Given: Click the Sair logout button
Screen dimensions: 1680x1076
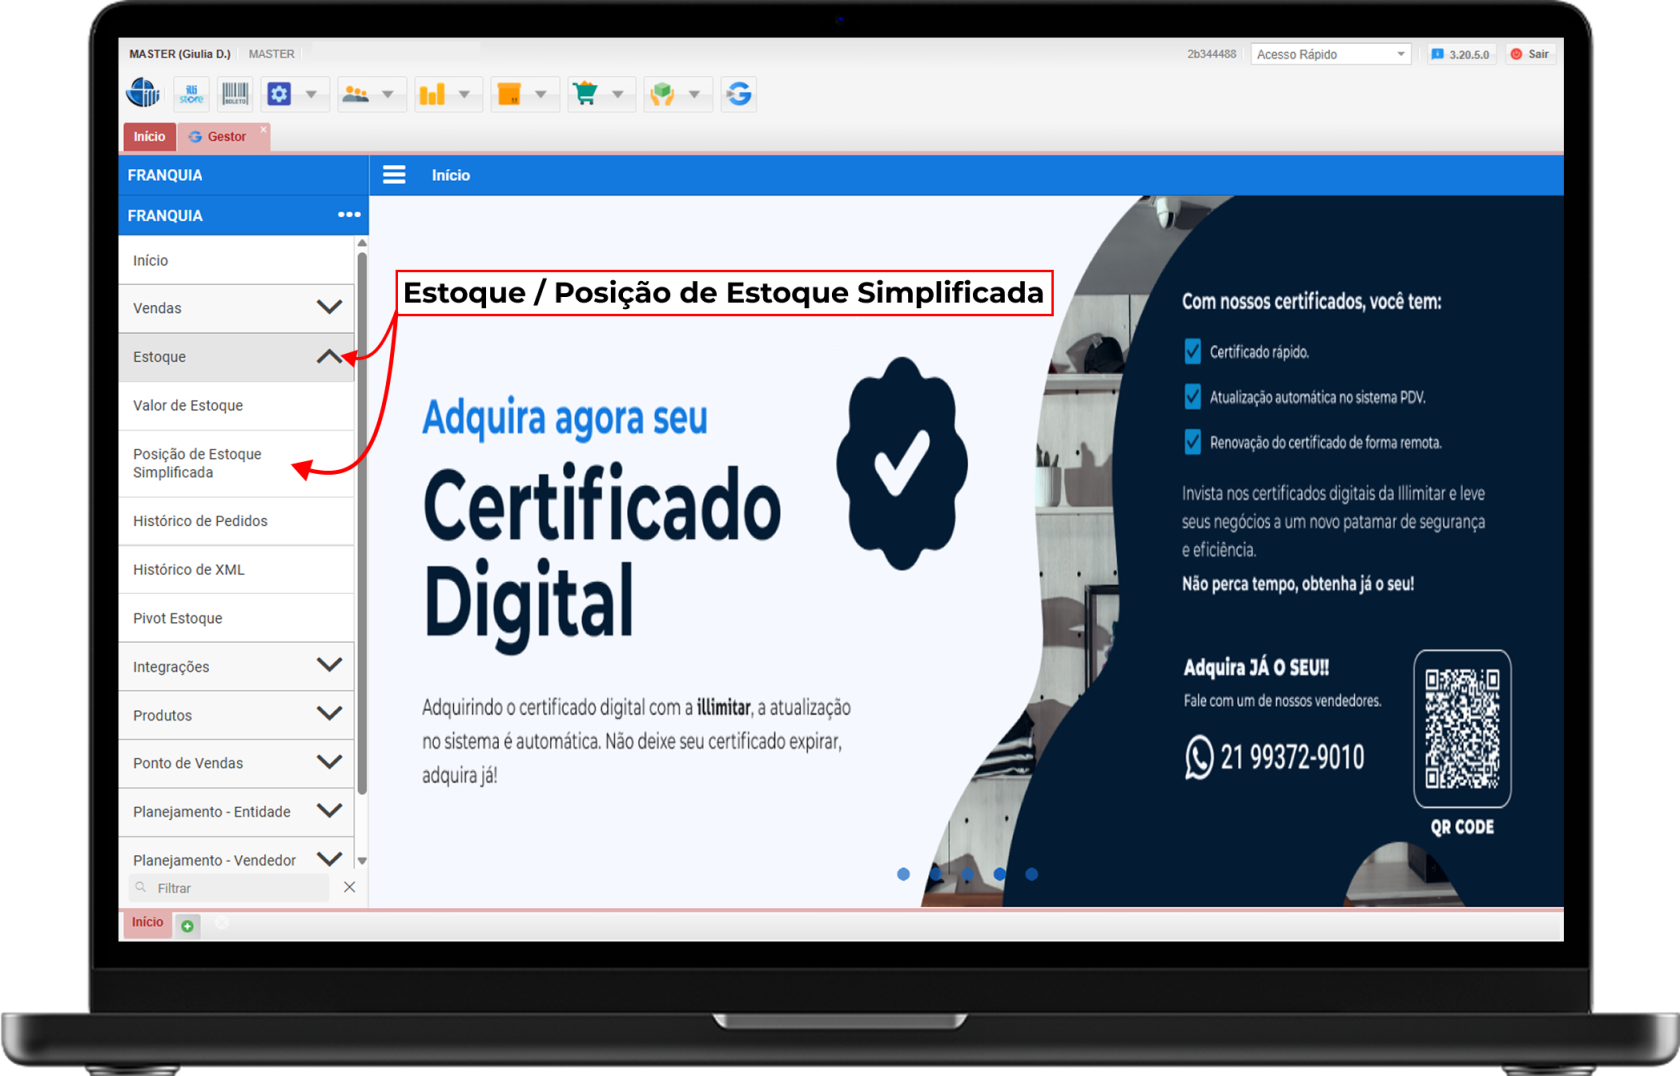Looking at the screenshot, I should (x=1530, y=54).
